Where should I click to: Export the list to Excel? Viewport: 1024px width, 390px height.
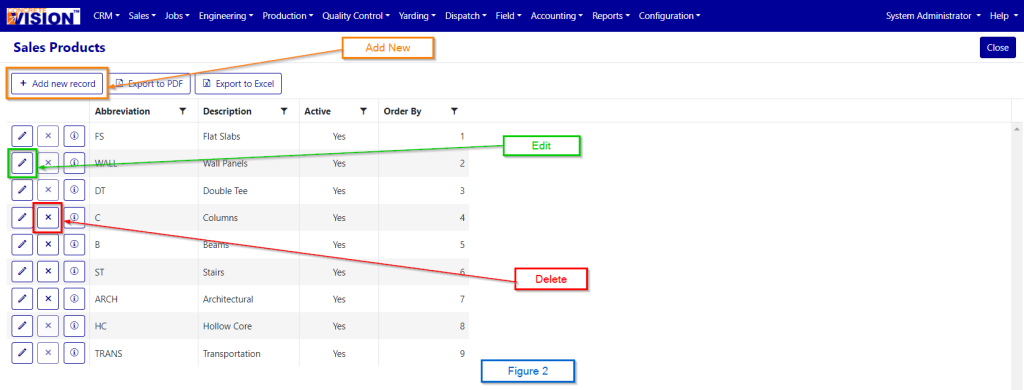[x=238, y=84]
